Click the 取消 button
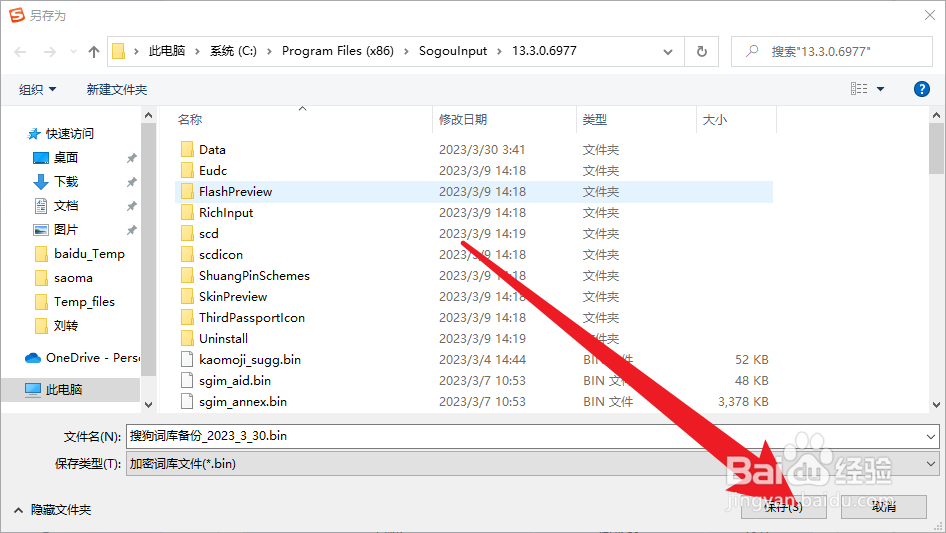946x533 pixels. pyautogui.click(x=884, y=506)
